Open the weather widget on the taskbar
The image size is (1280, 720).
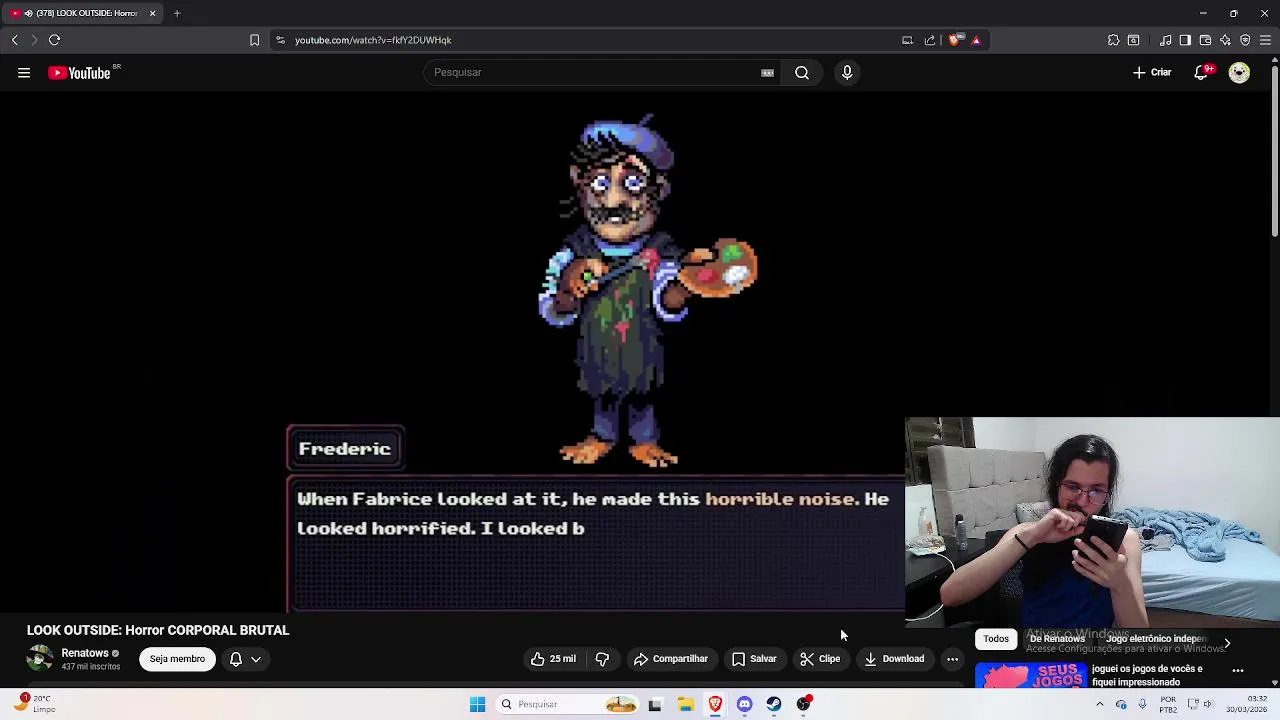(33, 703)
